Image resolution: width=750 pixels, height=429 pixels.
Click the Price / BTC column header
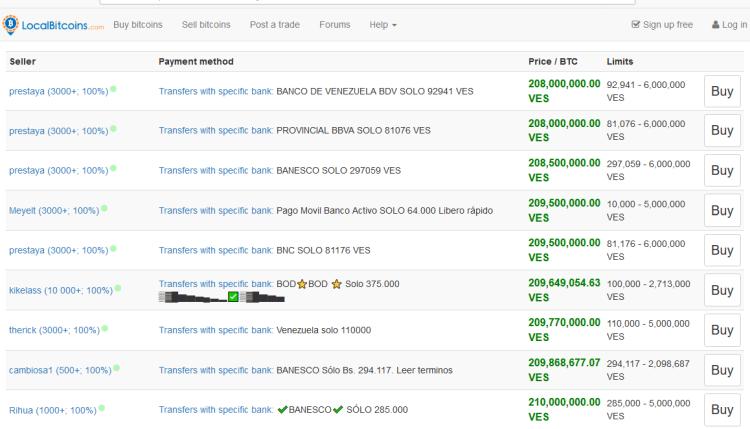(x=553, y=62)
